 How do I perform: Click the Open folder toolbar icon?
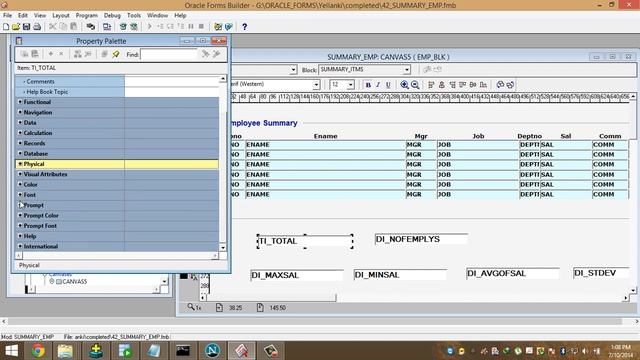16,27
